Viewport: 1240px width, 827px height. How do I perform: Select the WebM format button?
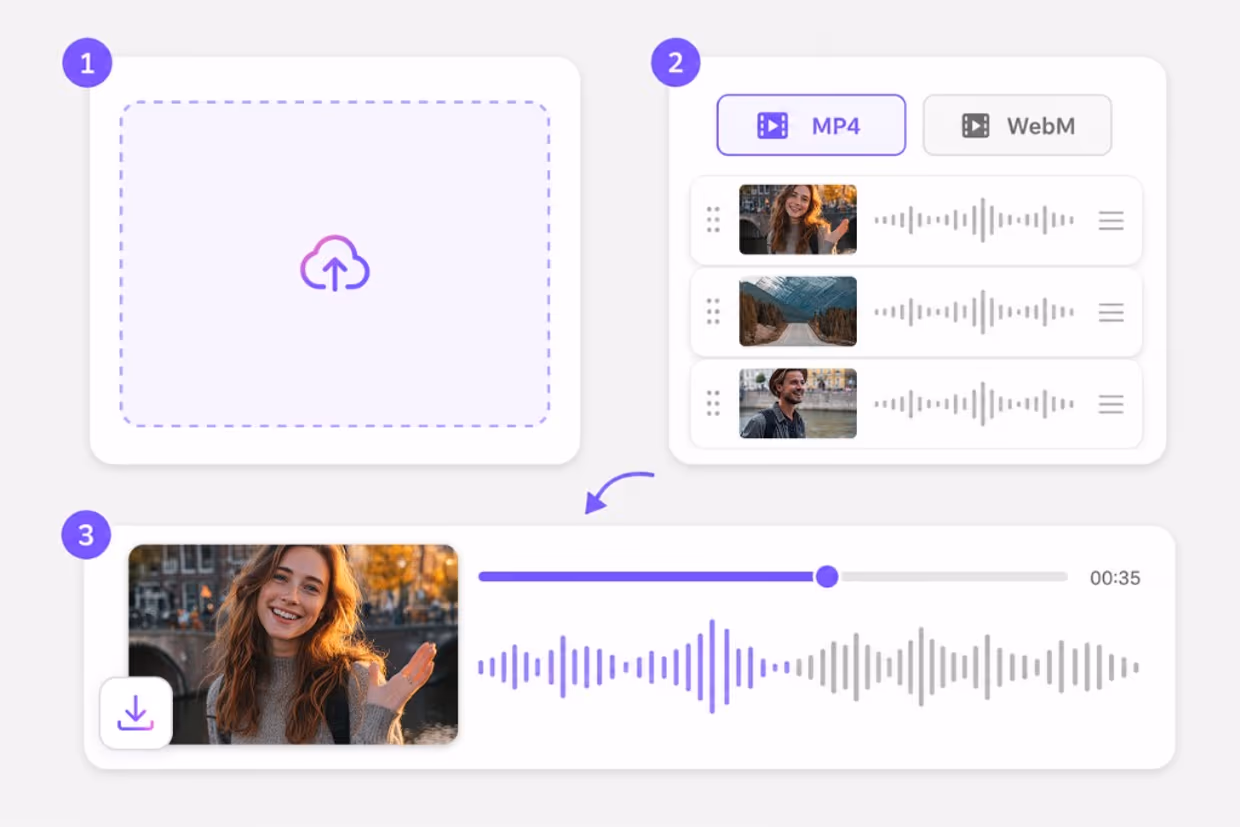1017,125
